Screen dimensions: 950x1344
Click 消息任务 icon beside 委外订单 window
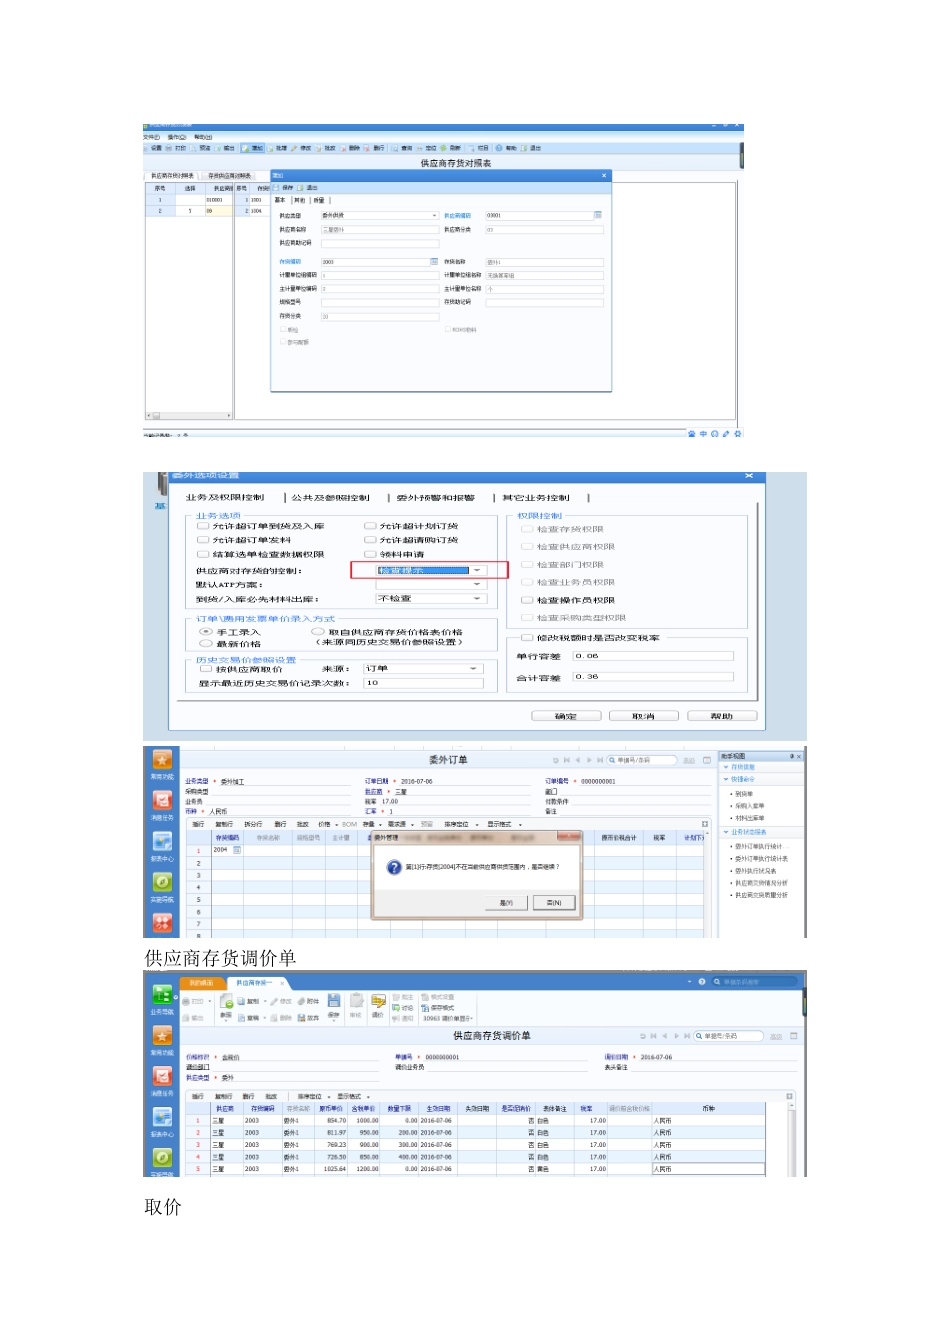click(x=162, y=800)
